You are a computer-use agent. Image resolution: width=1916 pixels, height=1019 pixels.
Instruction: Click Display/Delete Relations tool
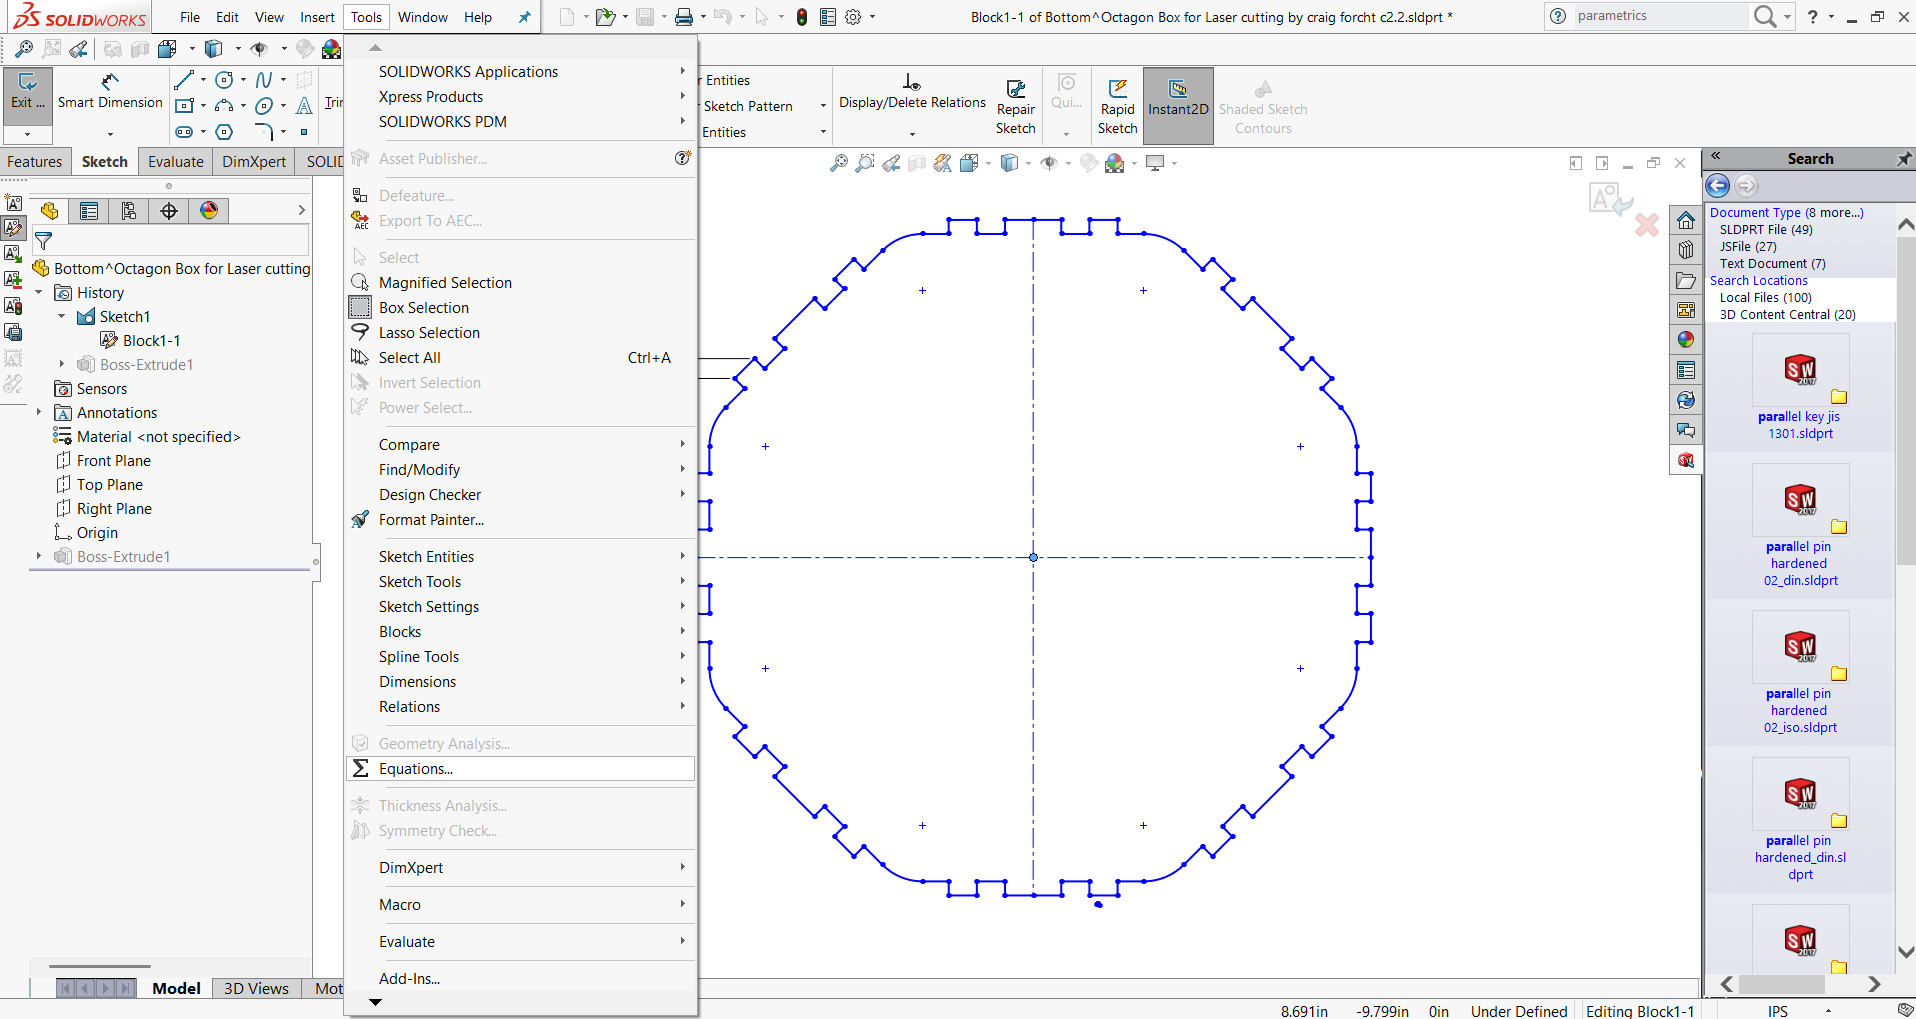[912, 92]
